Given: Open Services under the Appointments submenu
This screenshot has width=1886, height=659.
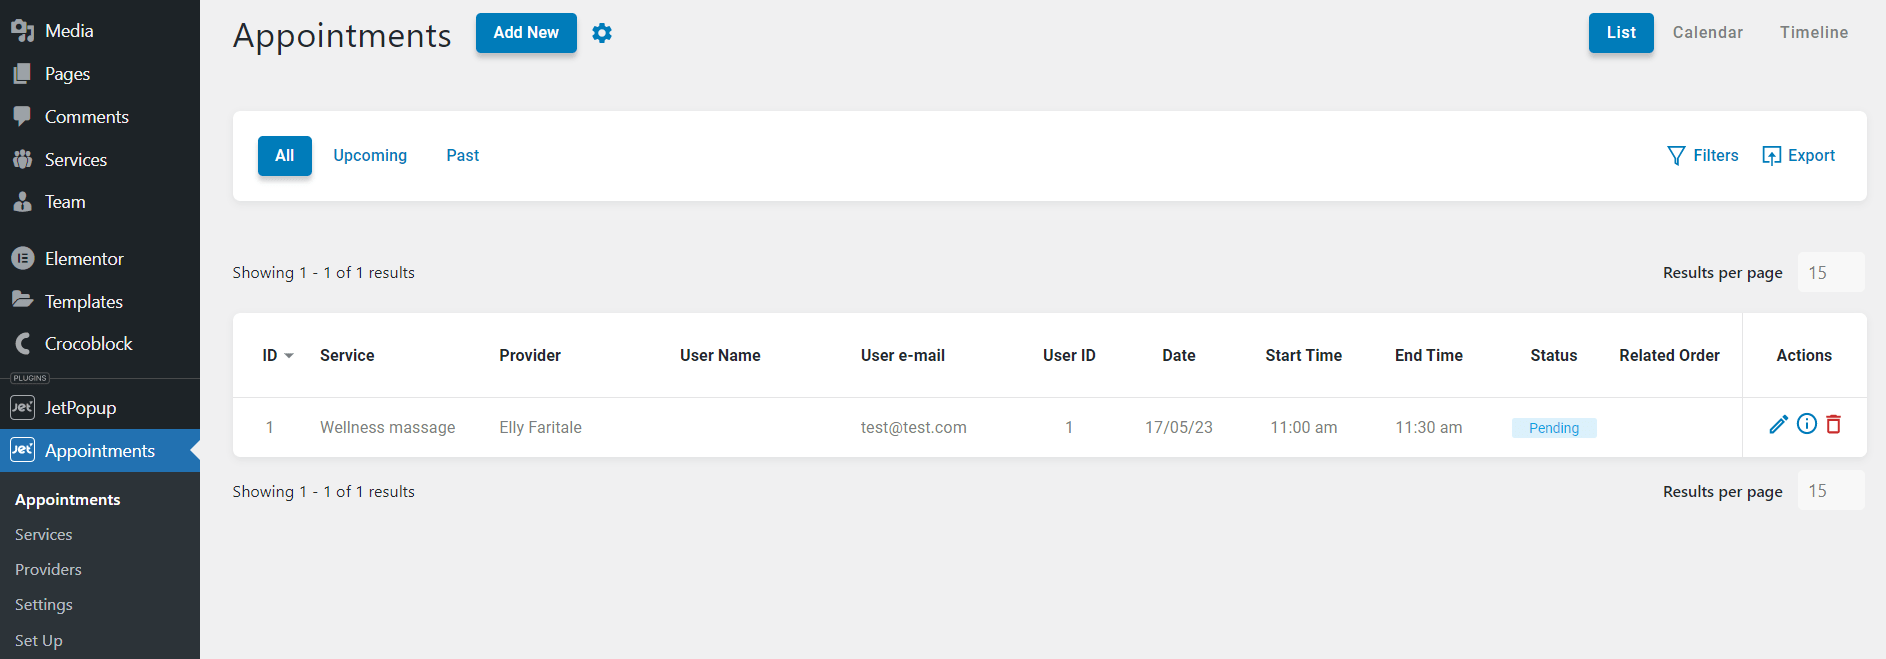Looking at the screenshot, I should tap(44, 535).
